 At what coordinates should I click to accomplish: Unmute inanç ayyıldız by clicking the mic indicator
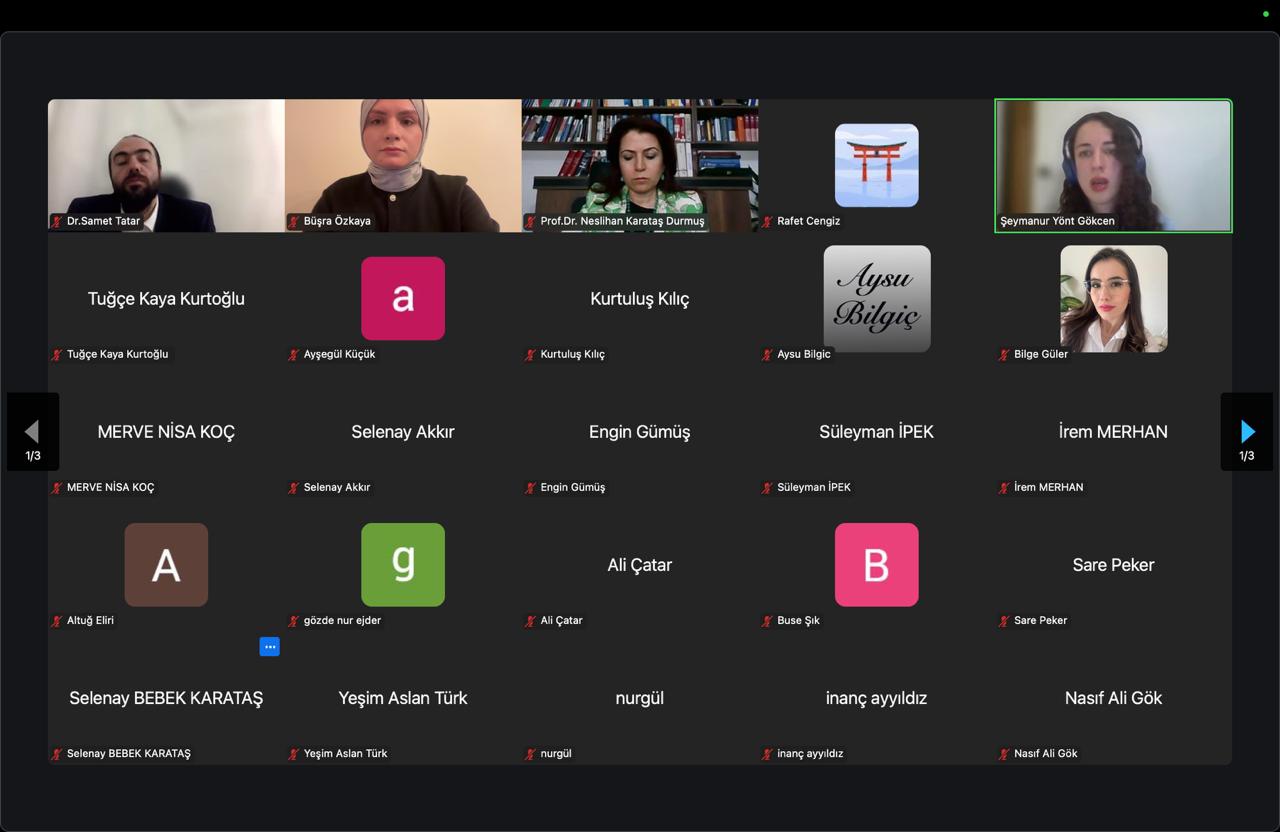766,754
